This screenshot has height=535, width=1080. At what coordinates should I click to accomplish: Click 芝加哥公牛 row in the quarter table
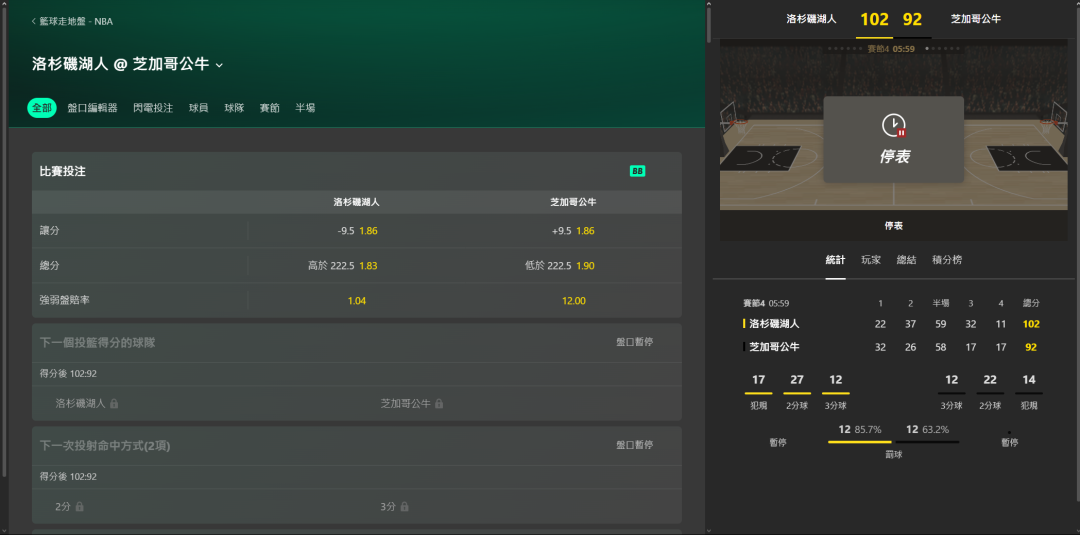(x=892, y=347)
